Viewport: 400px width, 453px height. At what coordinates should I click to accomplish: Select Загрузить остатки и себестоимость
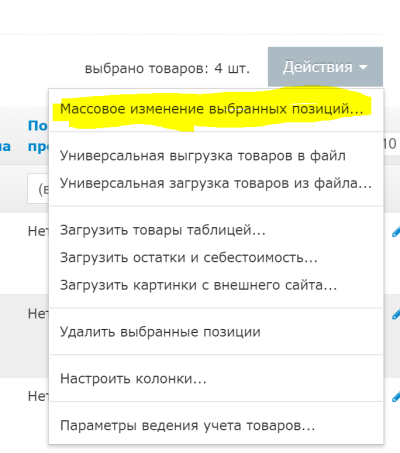[189, 258]
